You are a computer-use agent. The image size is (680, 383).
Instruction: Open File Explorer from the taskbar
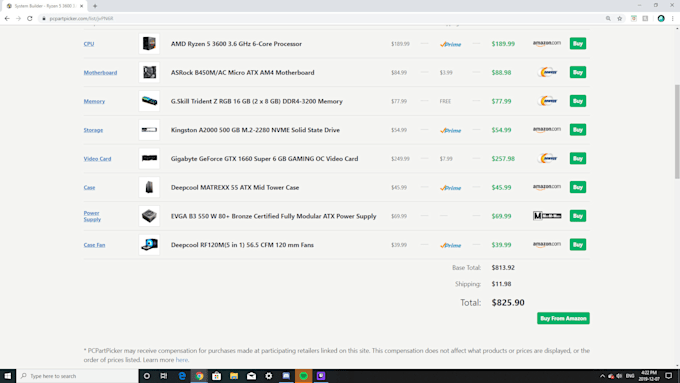(x=234, y=376)
